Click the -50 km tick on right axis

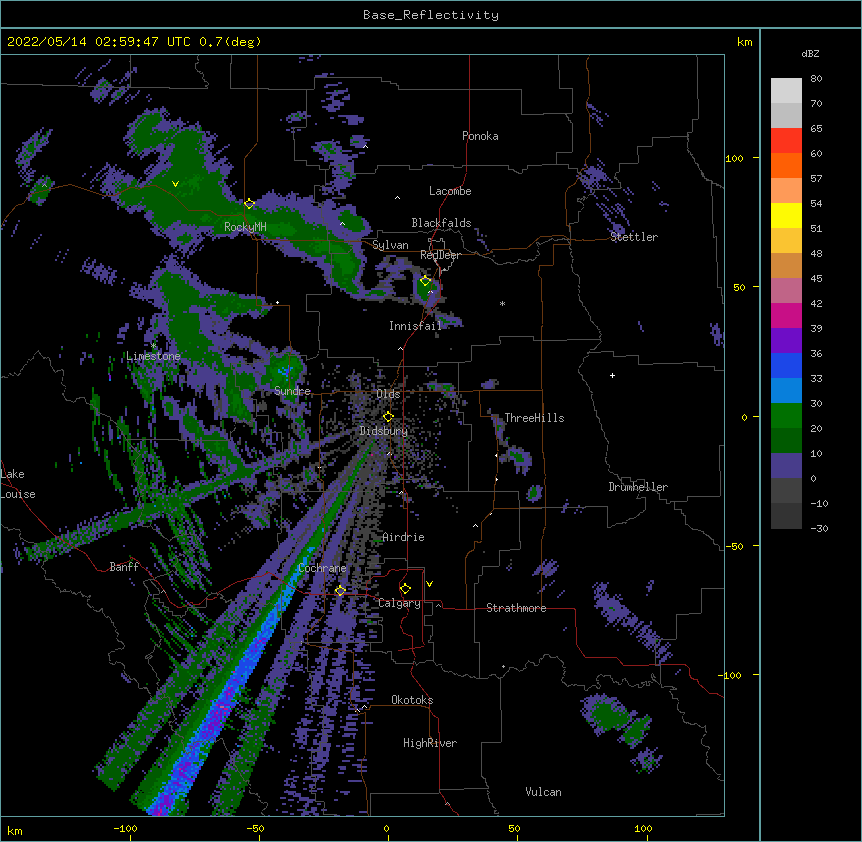(x=734, y=546)
